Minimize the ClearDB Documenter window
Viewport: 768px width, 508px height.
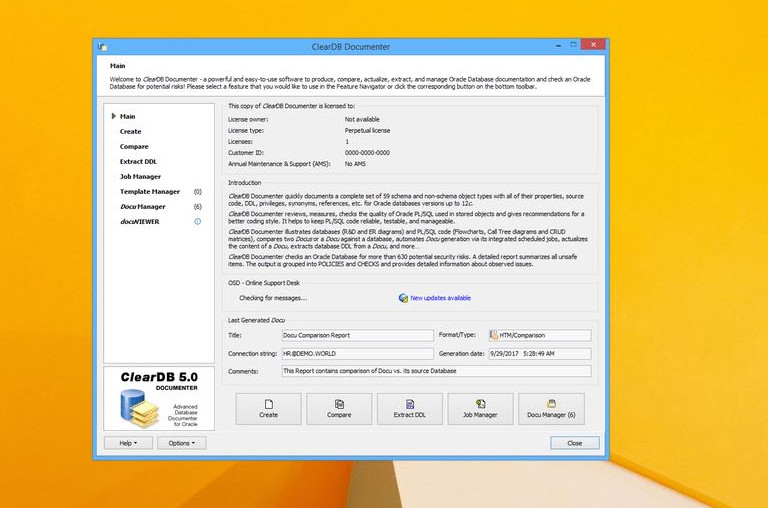[x=558, y=45]
